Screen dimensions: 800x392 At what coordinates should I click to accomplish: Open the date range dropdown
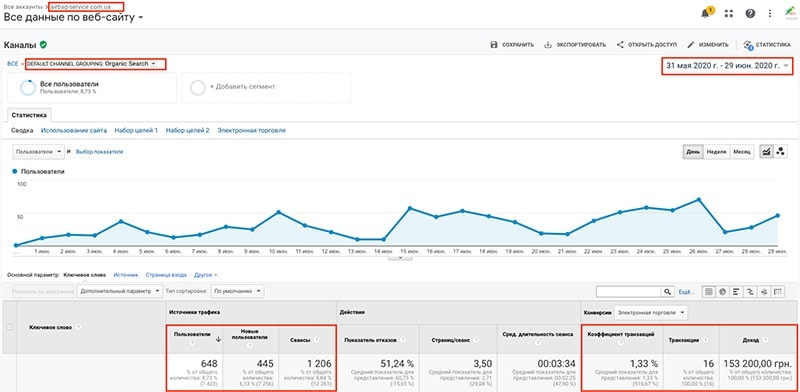(x=727, y=65)
